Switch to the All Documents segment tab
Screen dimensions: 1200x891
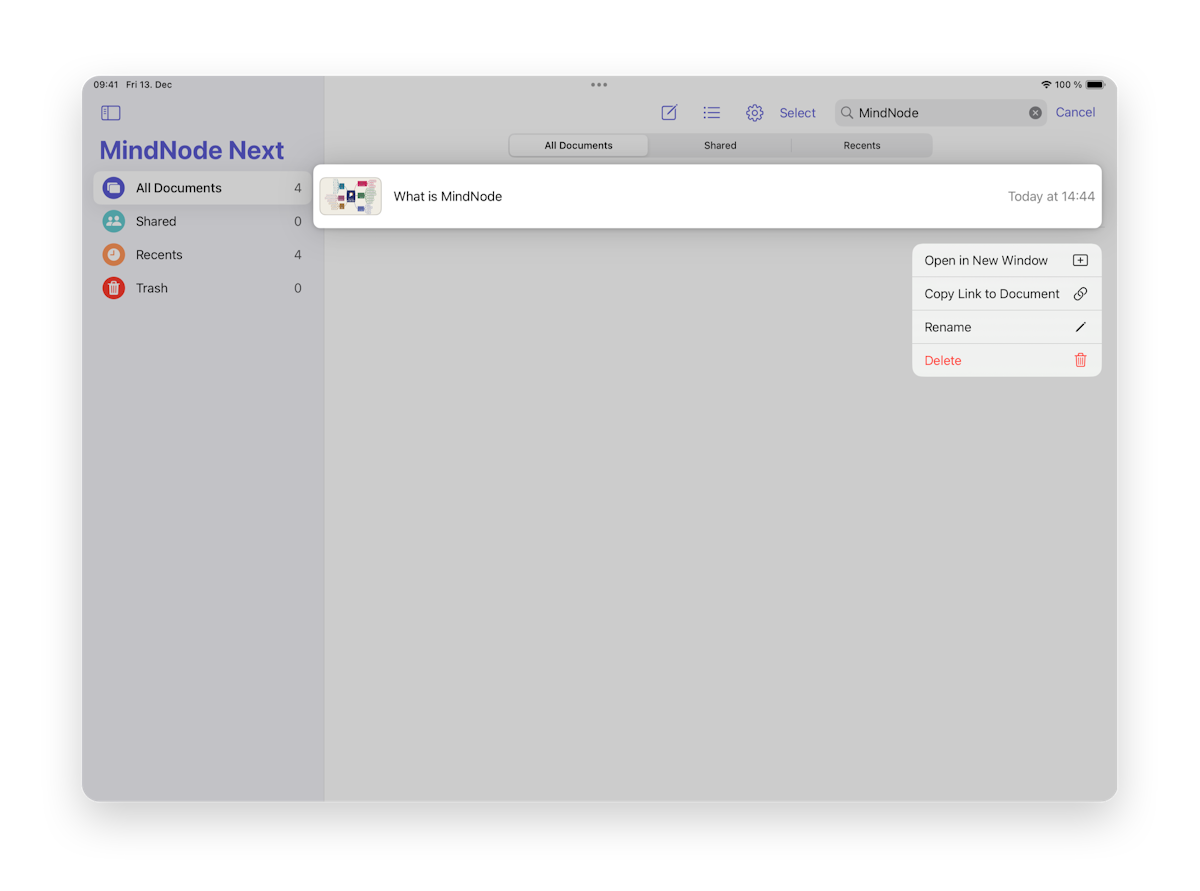[578, 146]
